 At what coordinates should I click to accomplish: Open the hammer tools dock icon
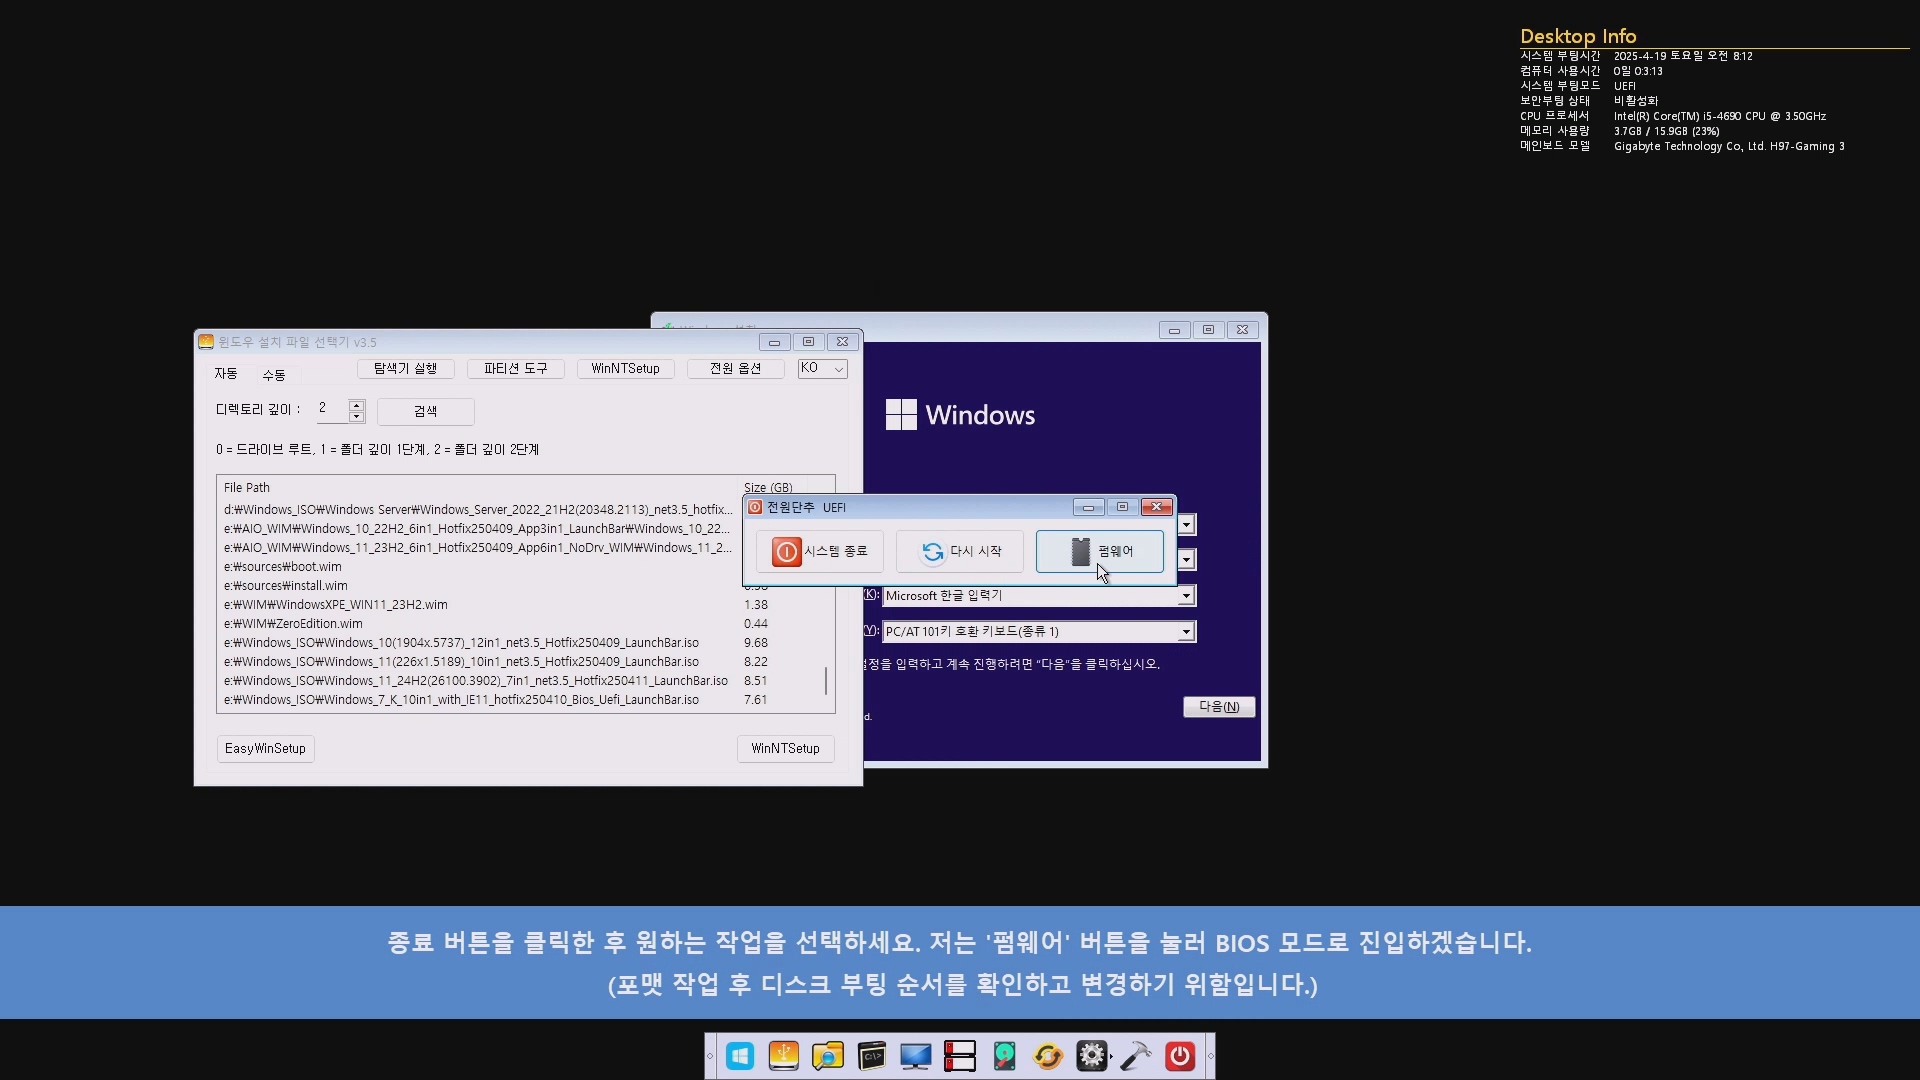click(1136, 1056)
